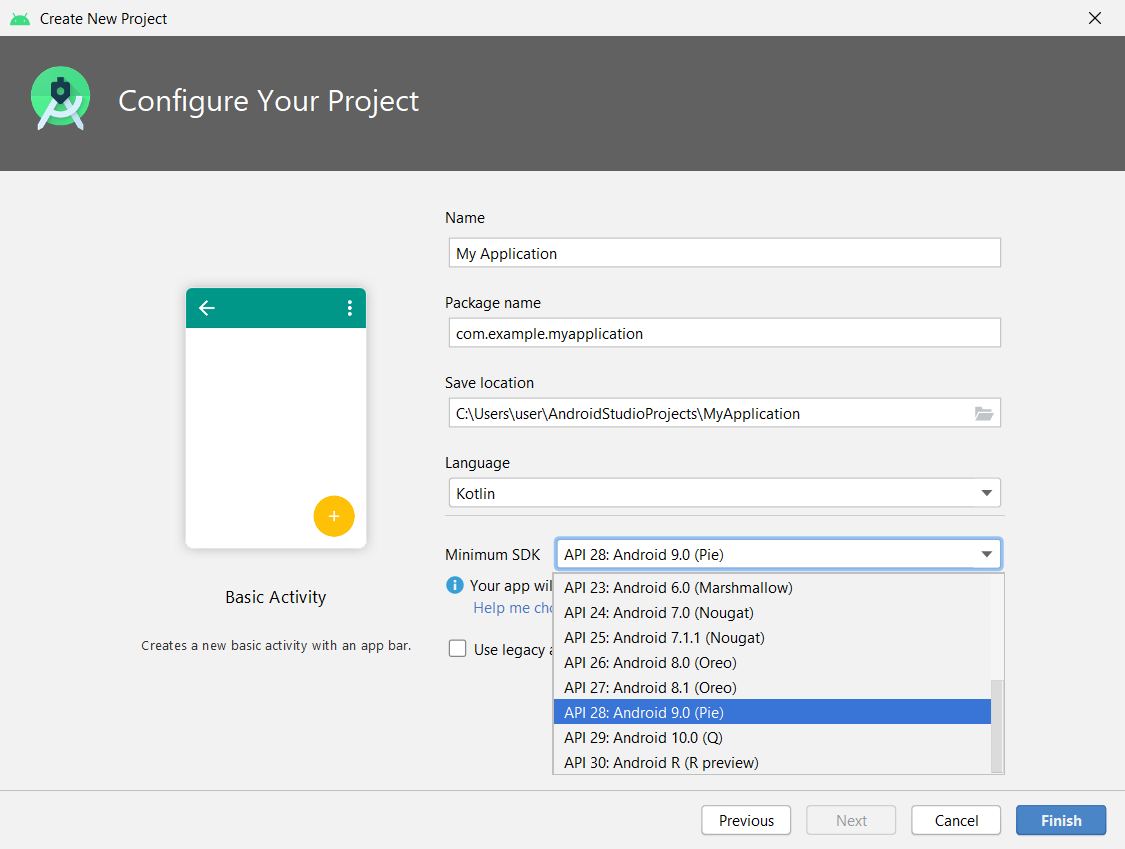Click the three-dot overflow icon in the preview
The width and height of the screenshot is (1125, 849).
[349, 308]
